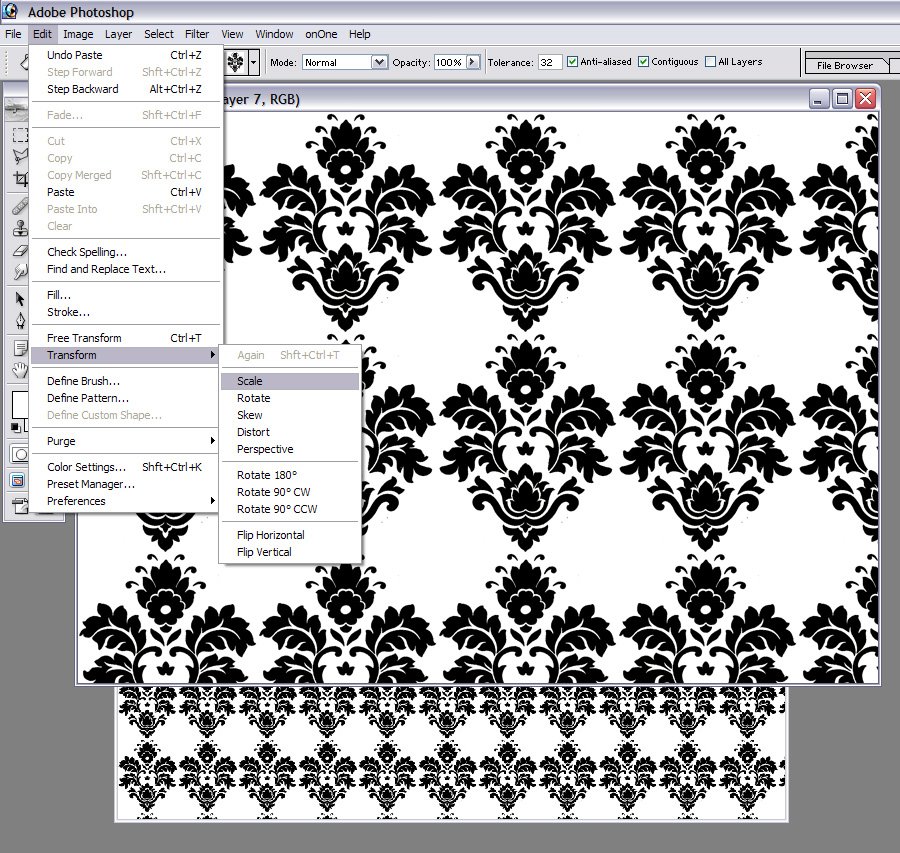Open the Filter menu
The width and height of the screenshot is (900, 853).
coord(197,34)
